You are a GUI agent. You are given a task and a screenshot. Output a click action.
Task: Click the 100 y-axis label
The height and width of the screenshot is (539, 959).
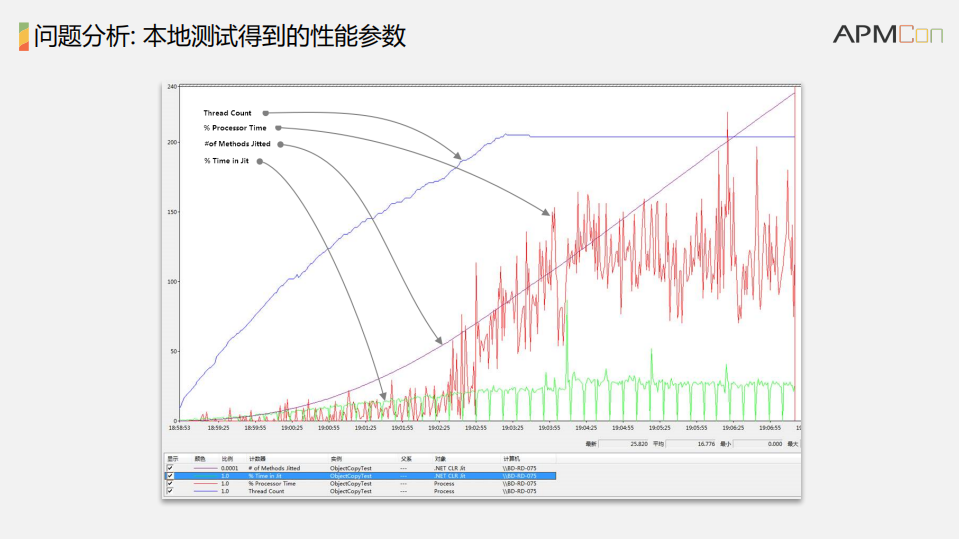point(172,281)
